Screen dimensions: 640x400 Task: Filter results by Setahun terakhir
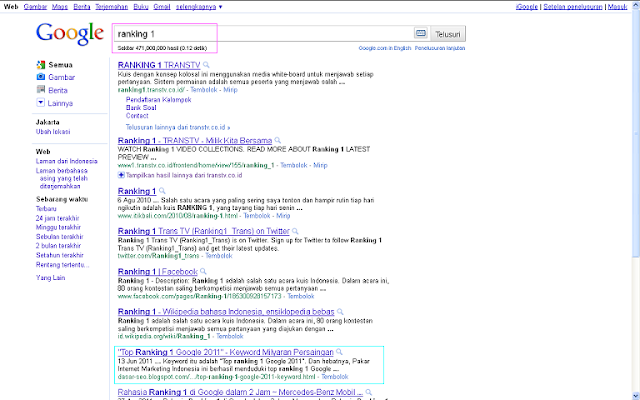coord(60,255)
